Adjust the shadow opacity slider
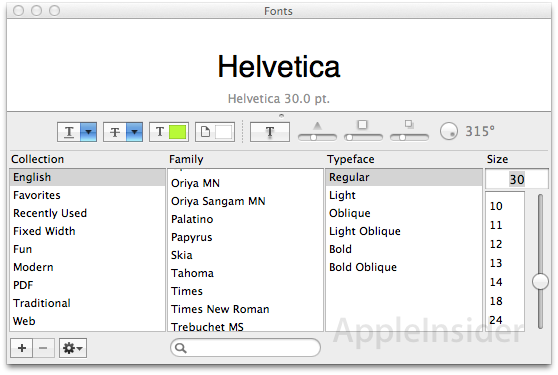Image resolution: width=558 pixels, height=375 pixels. [317, 137]
